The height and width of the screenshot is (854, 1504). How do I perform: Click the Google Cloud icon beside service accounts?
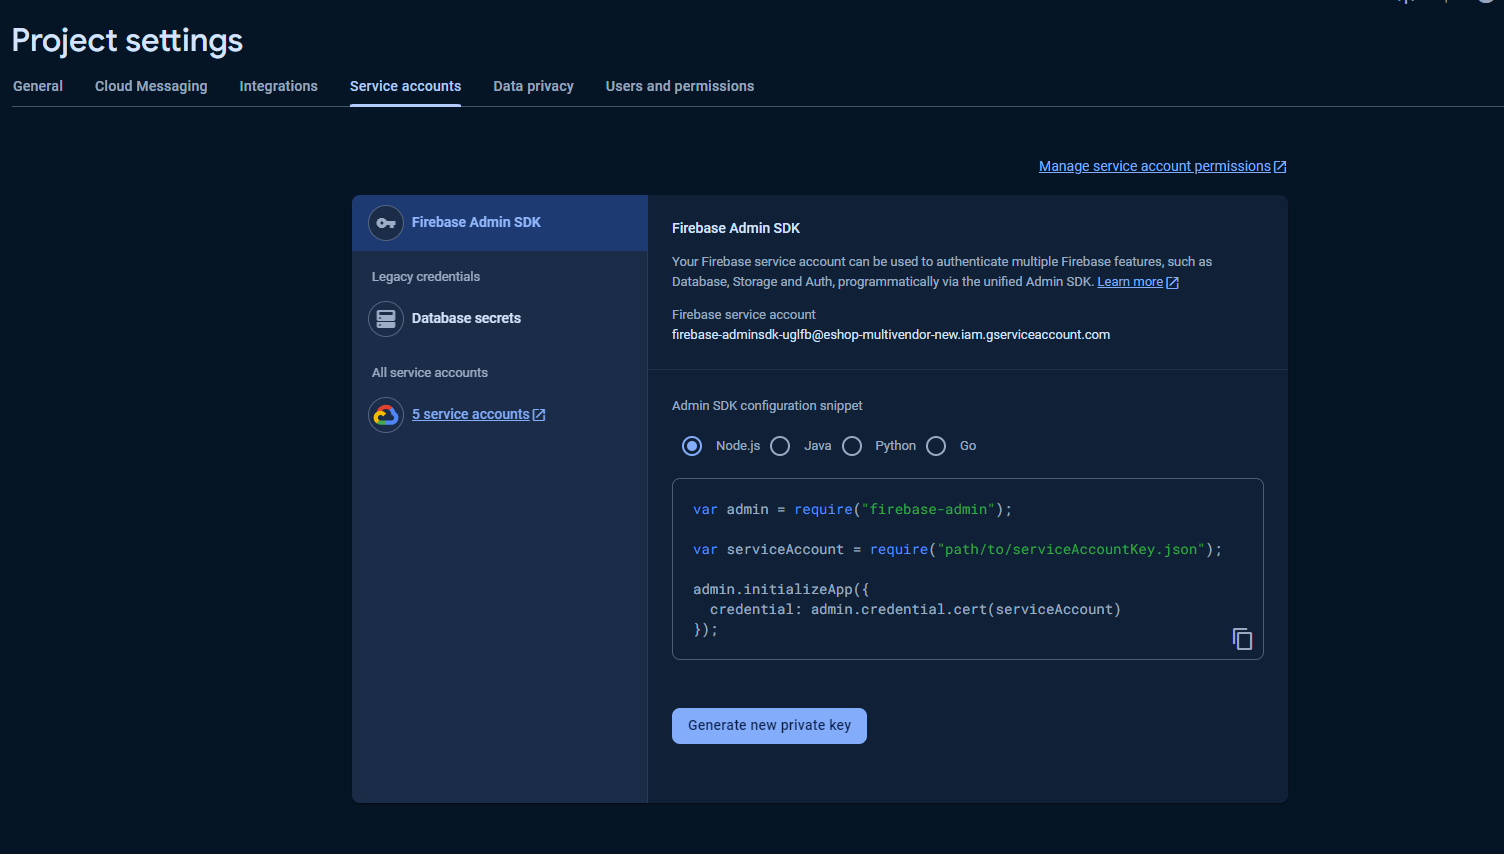(x=386, y=414)
